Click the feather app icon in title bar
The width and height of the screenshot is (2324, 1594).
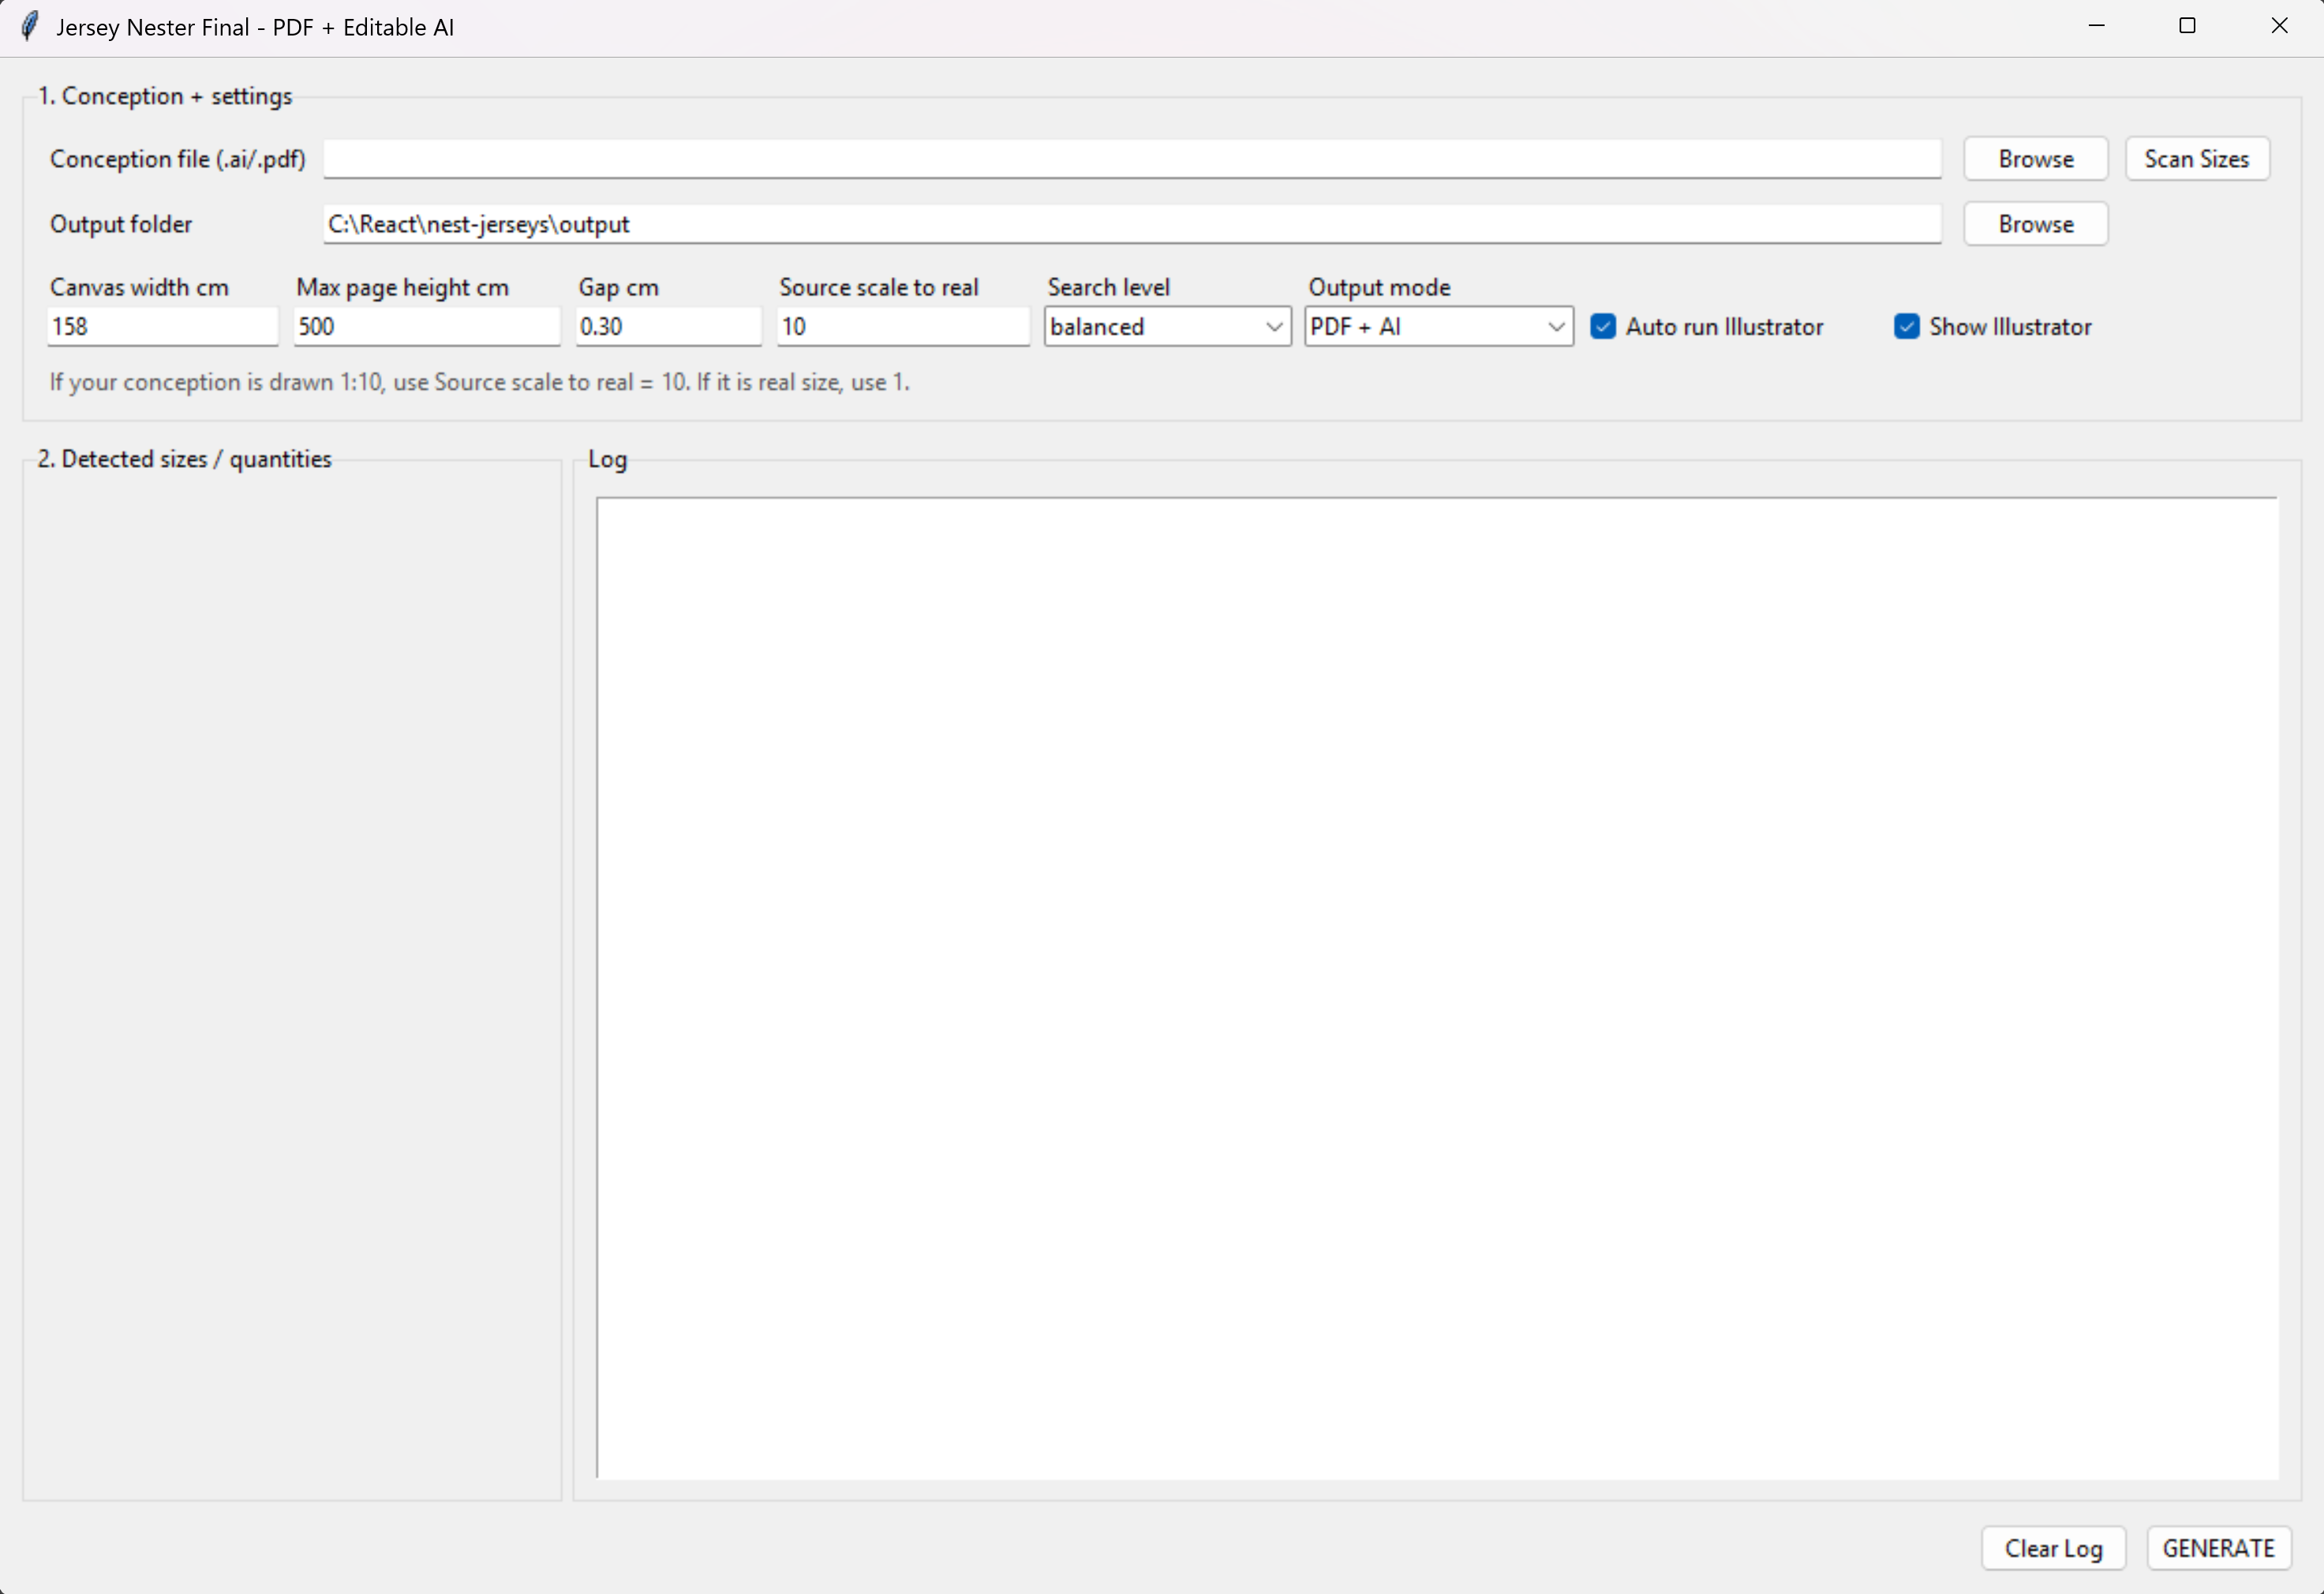click(30, 27)
